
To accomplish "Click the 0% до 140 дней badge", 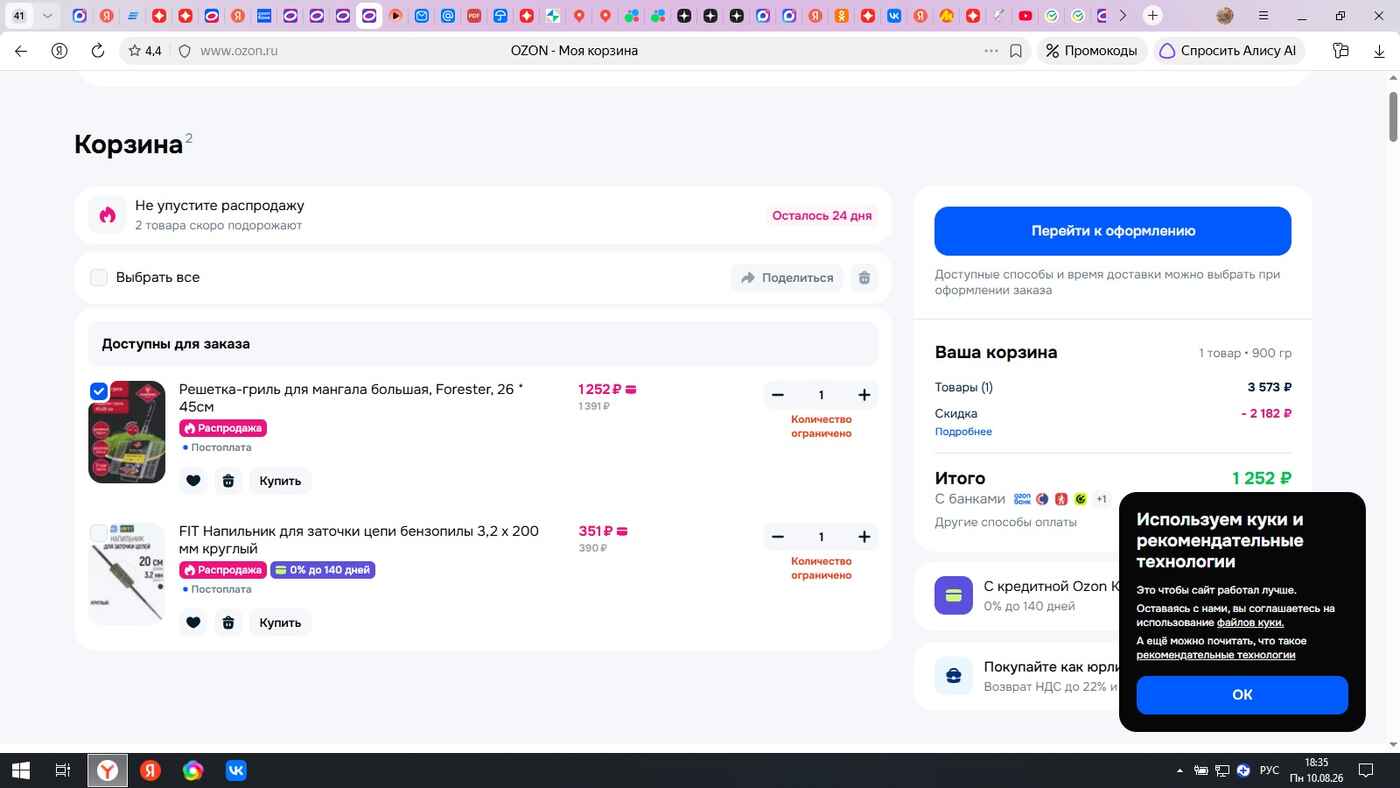I will click(323, 570).
